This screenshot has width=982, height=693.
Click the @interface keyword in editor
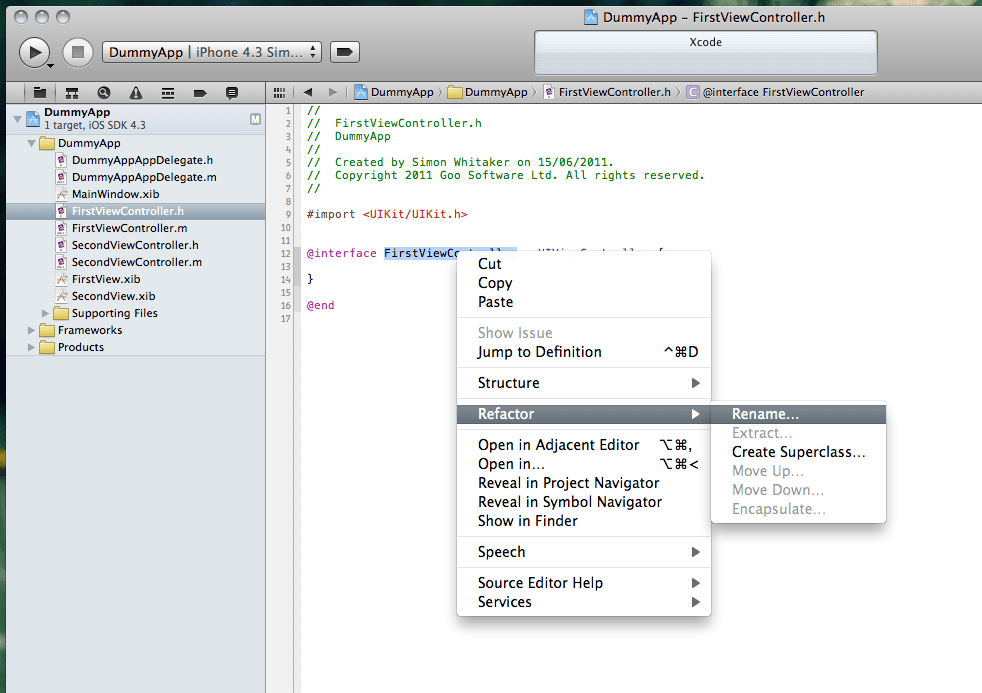(x=341, y=254)
